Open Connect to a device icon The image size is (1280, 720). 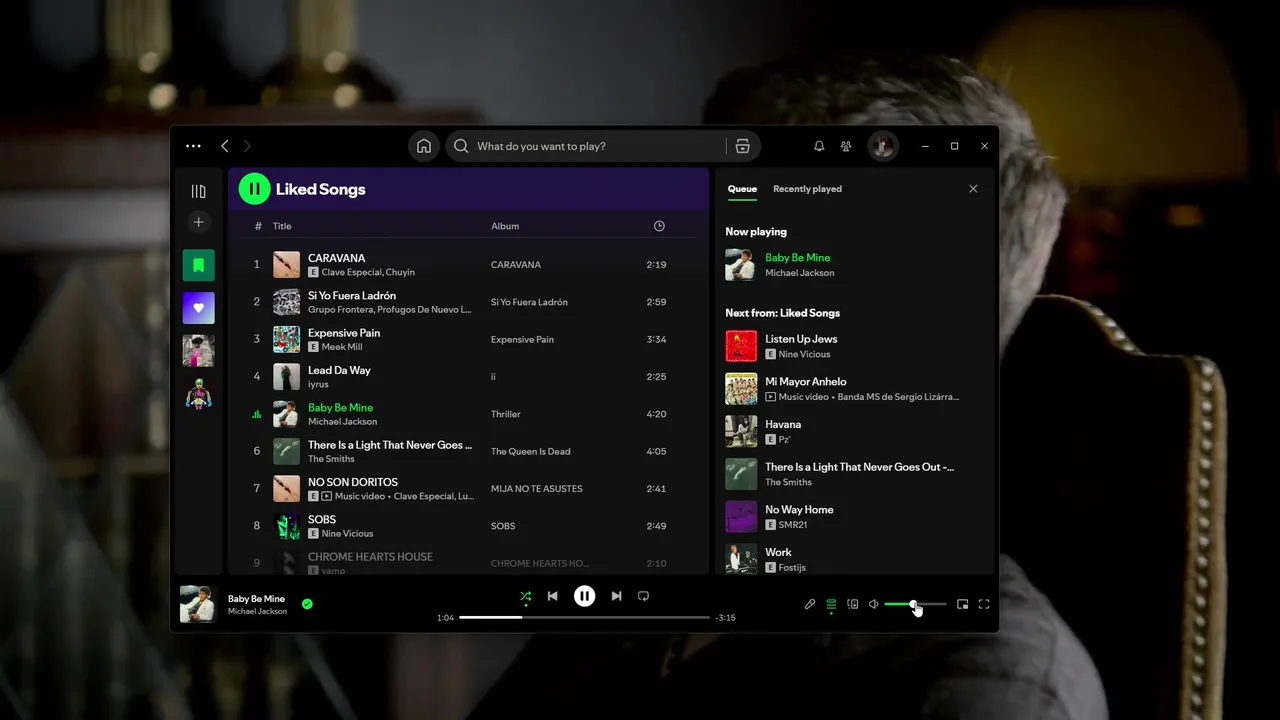click(852, 604)
